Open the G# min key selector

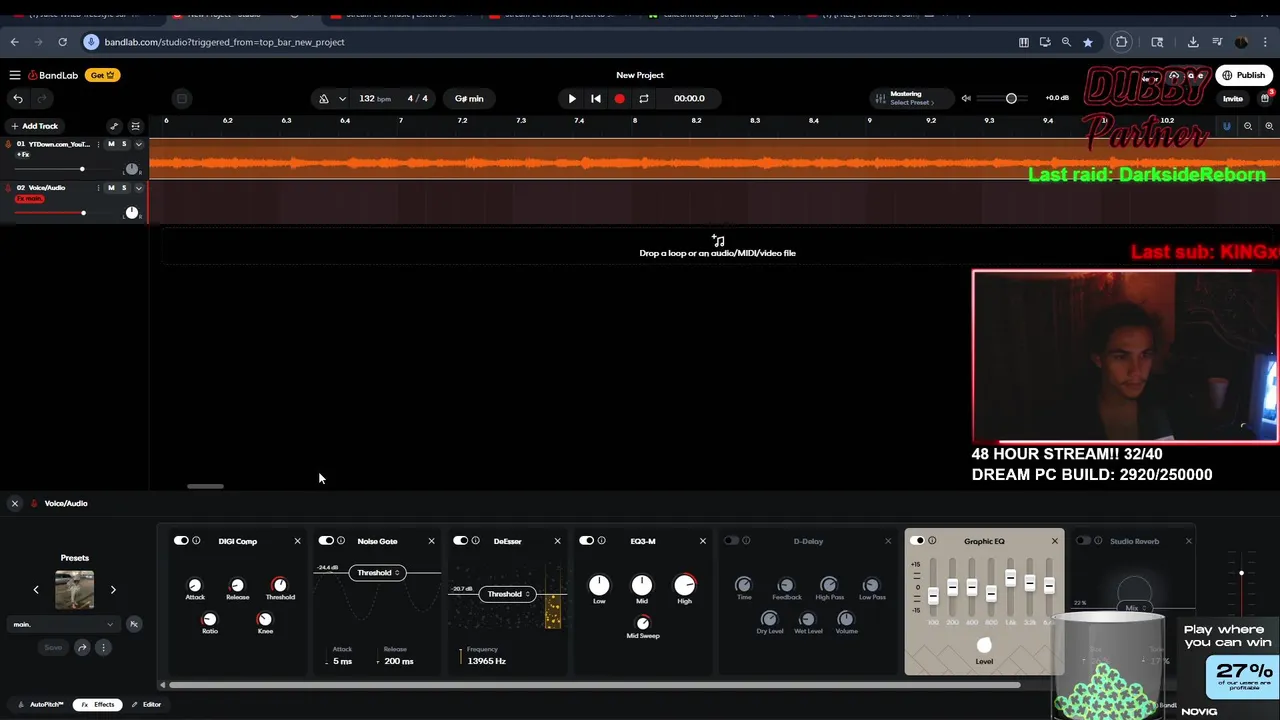(x=469, y=98)
